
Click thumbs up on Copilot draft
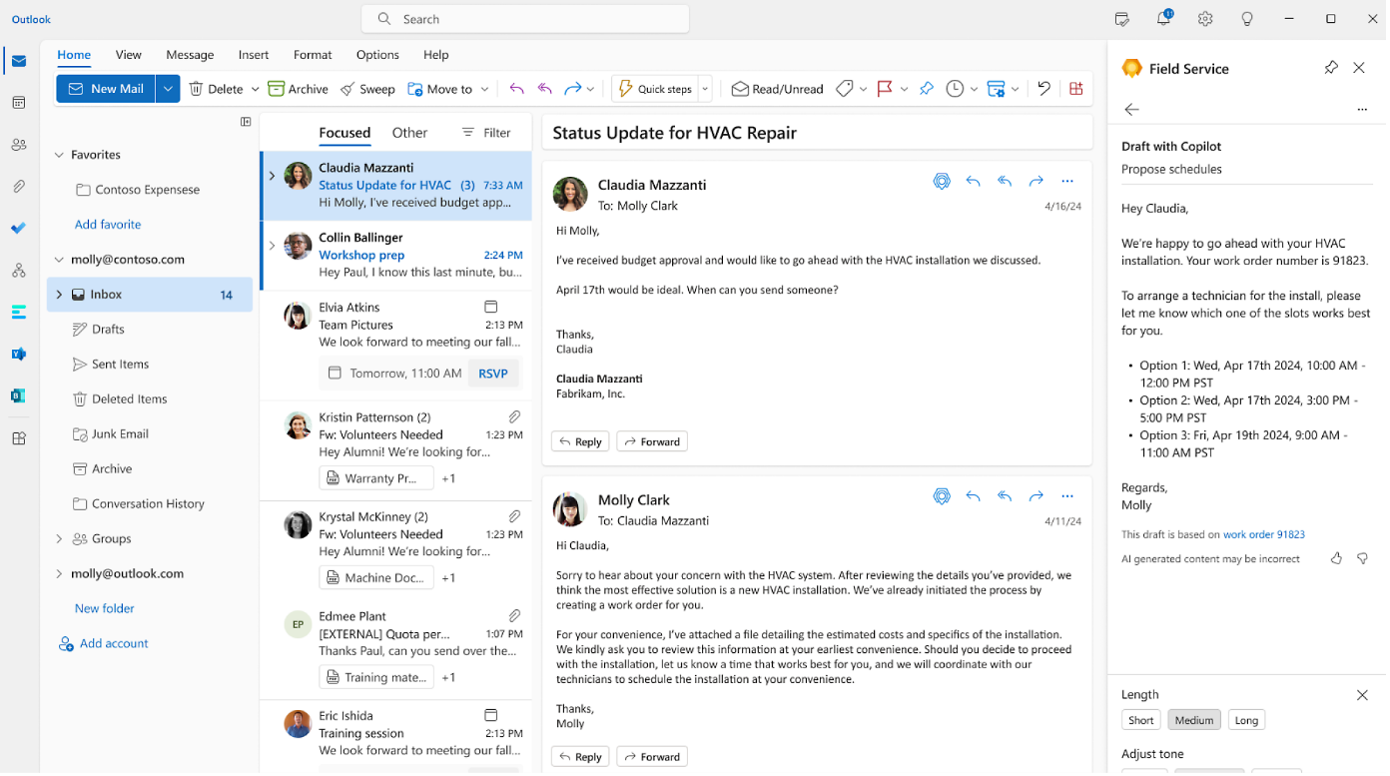point(1336,559)
